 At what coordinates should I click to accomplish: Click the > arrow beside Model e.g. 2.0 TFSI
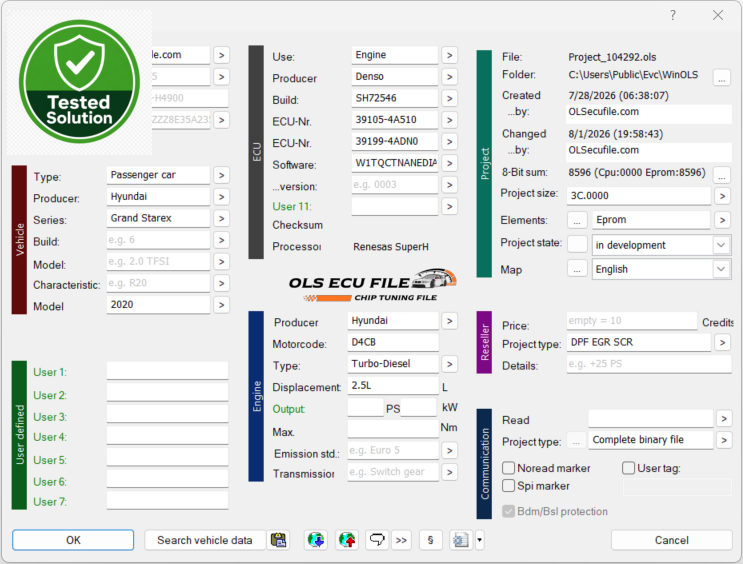(221, 262)
